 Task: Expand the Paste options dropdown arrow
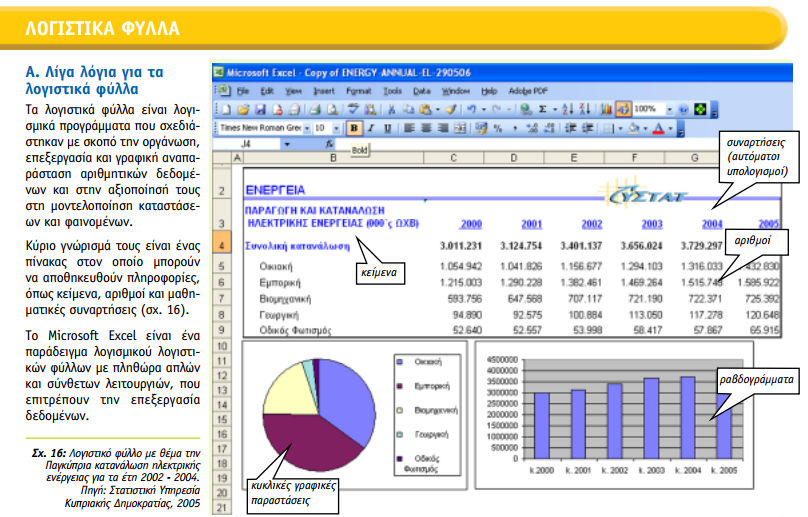point(437,109)
